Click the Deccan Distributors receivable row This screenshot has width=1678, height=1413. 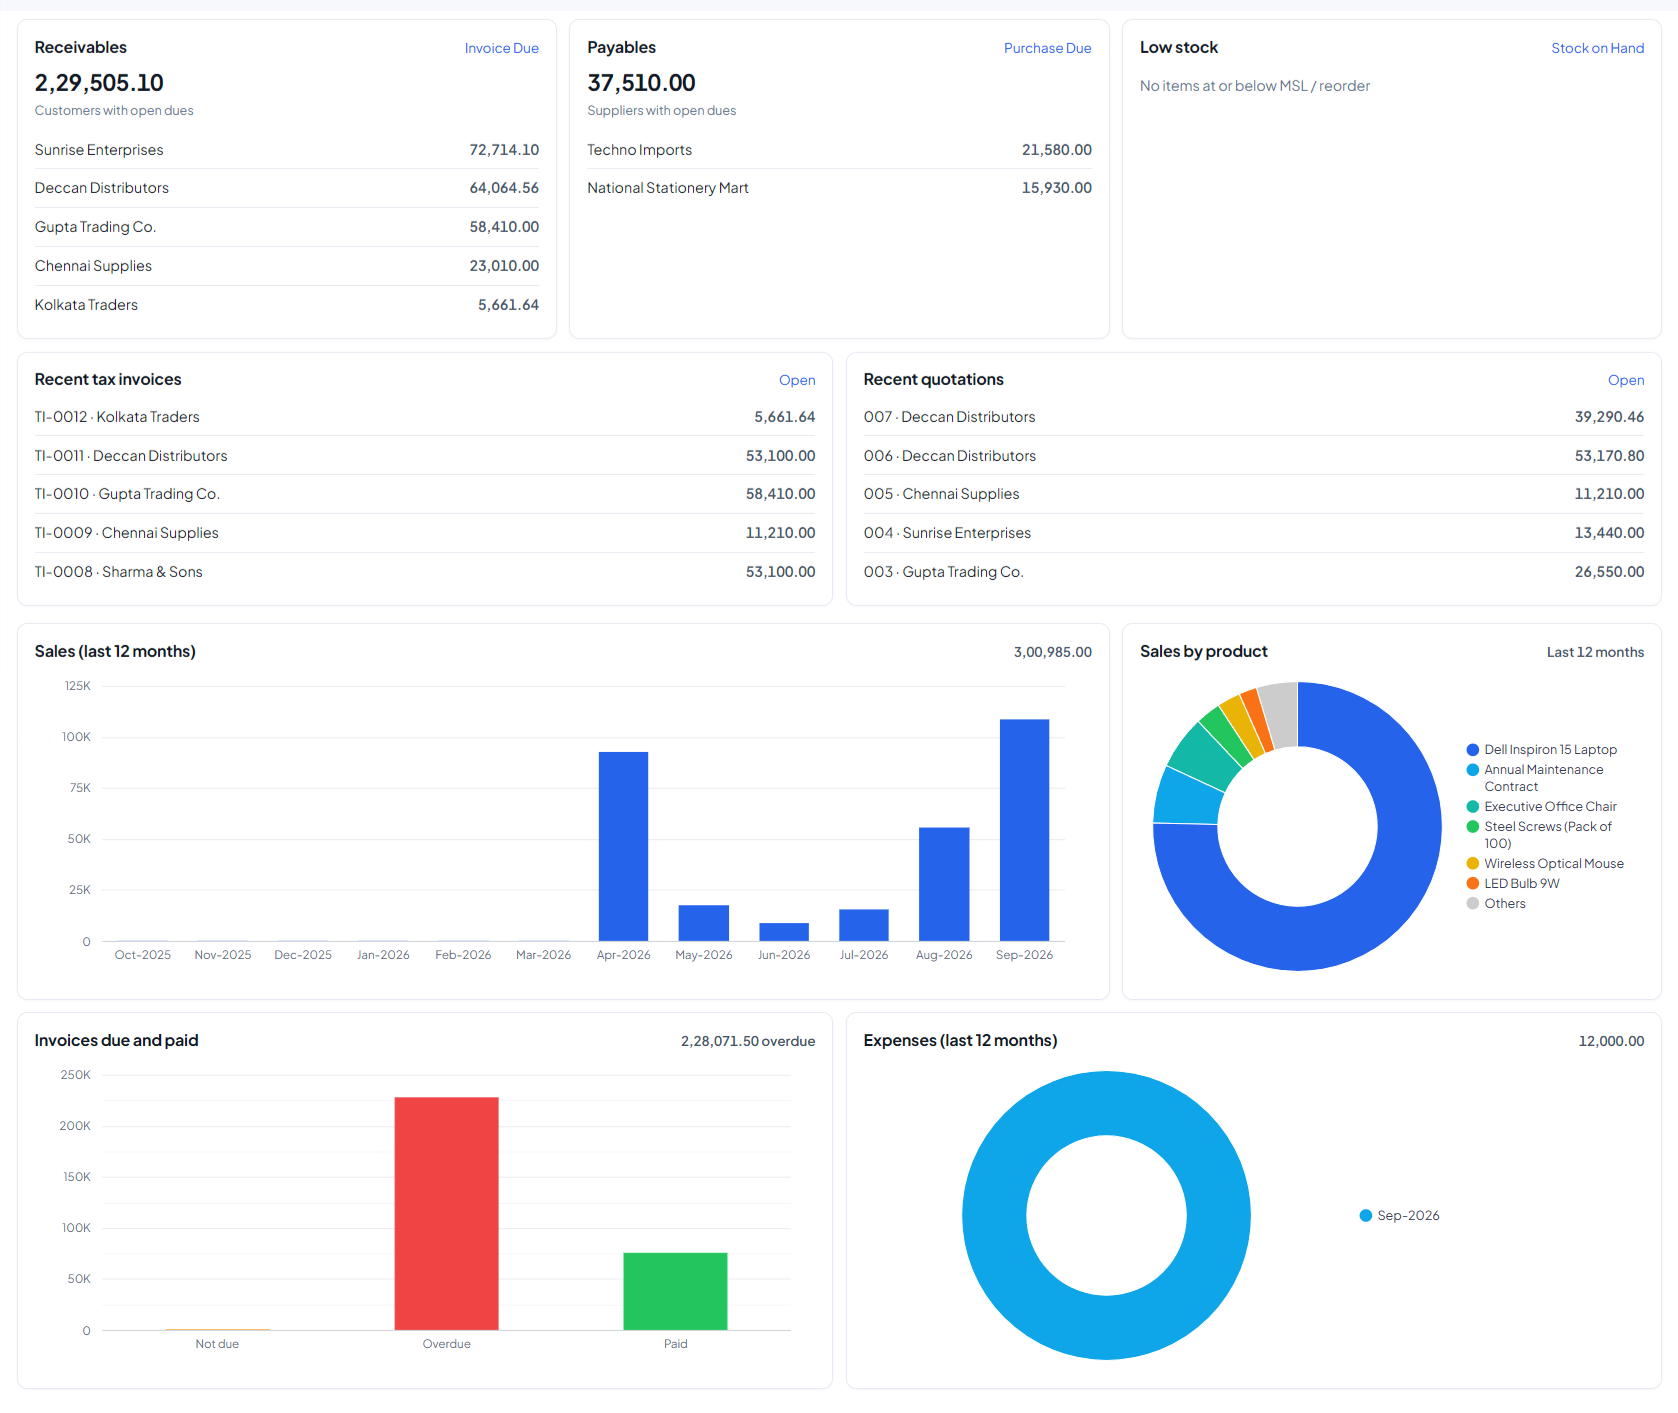286,188
